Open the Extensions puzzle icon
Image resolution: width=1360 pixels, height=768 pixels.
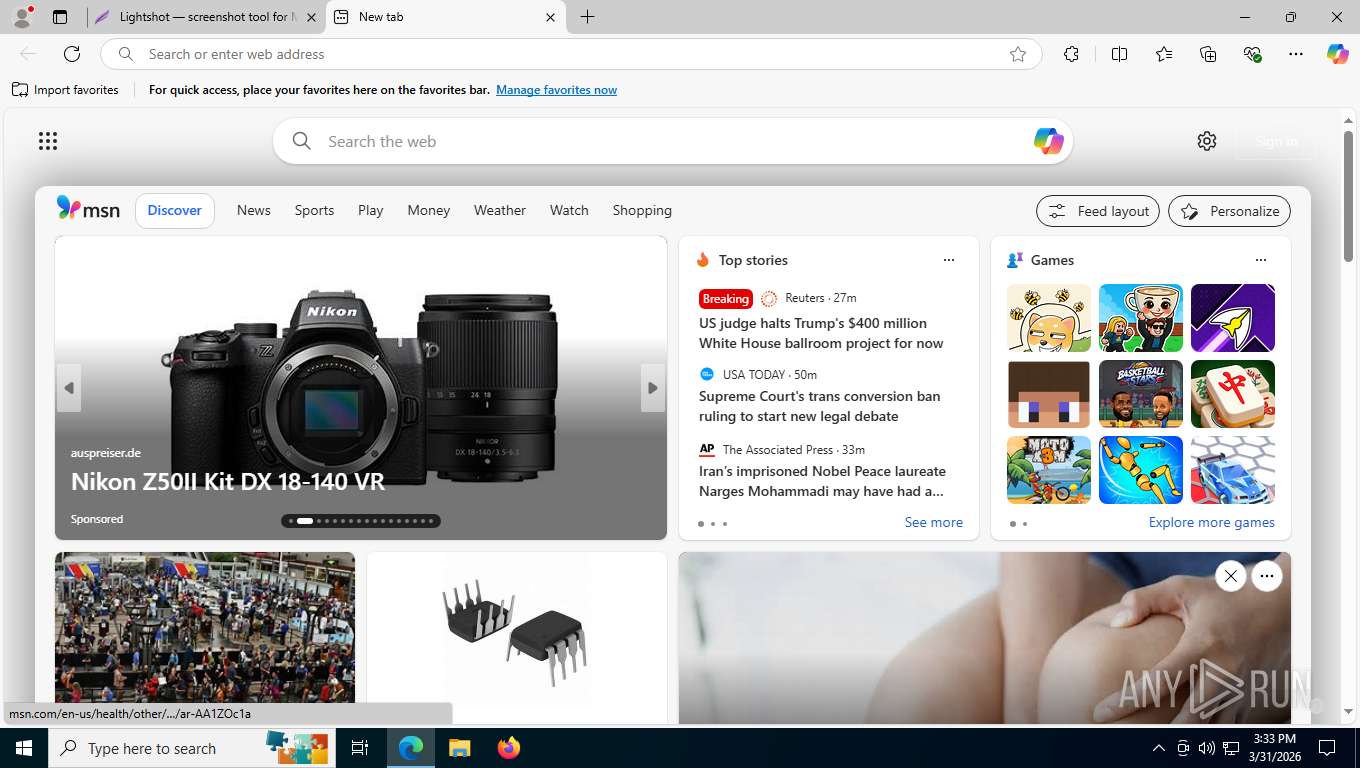(x=1071, y=54)
